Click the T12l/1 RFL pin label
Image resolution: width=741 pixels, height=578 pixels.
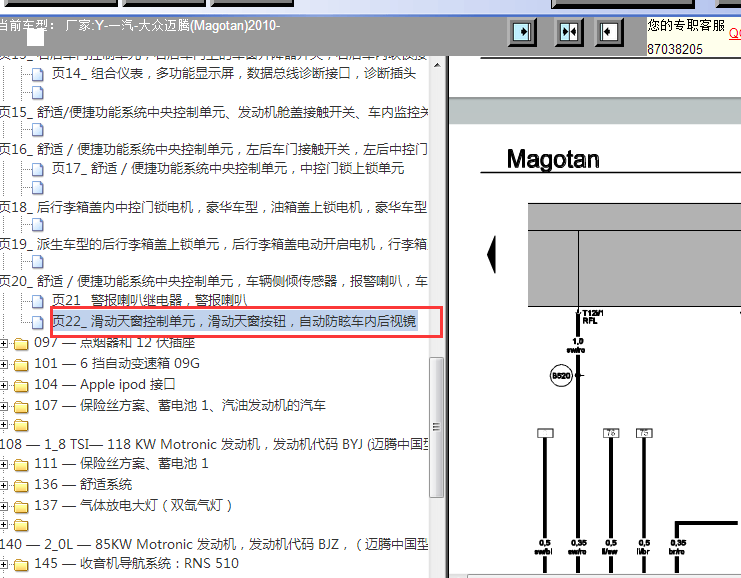point(592,317)
